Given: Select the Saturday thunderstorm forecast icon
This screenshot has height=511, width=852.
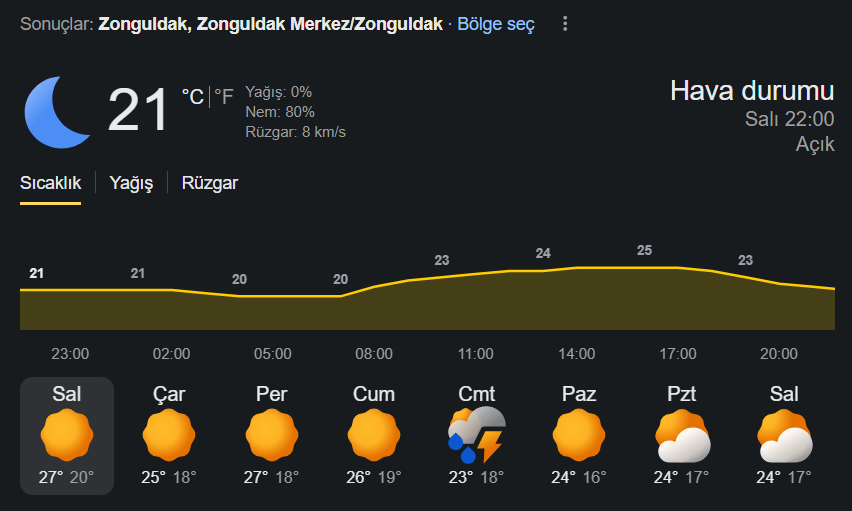Looking at the screenshot, I should pos(477,435).
